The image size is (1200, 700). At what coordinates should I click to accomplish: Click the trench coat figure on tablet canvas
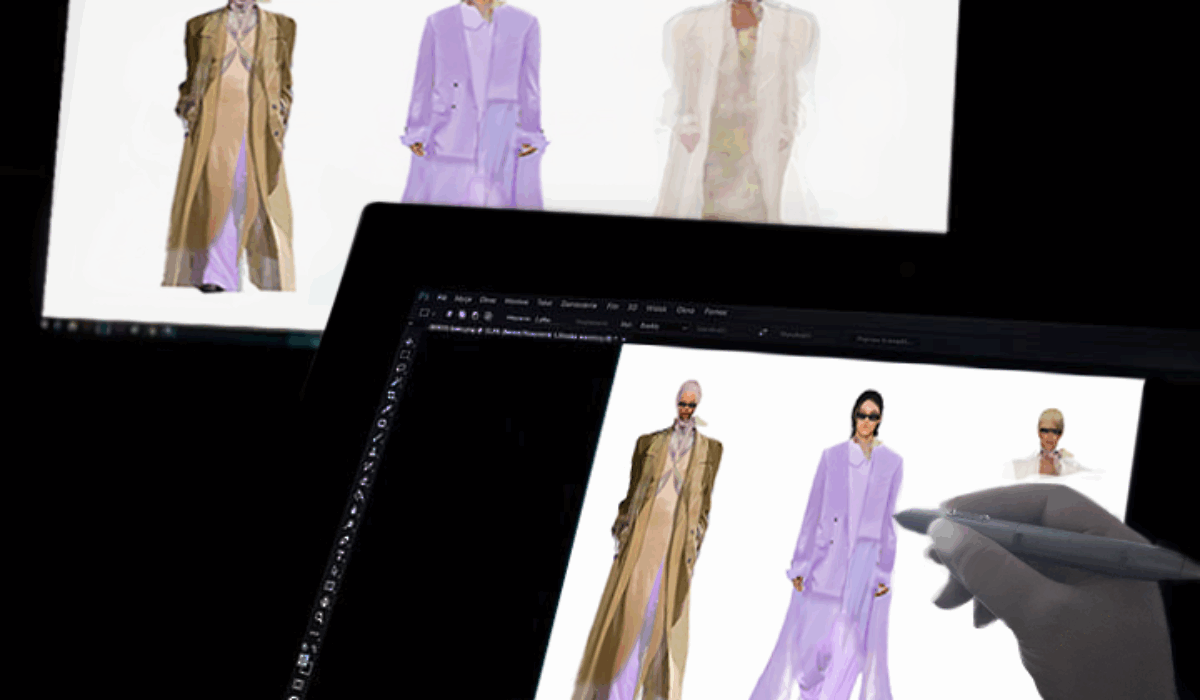[662, 545]
